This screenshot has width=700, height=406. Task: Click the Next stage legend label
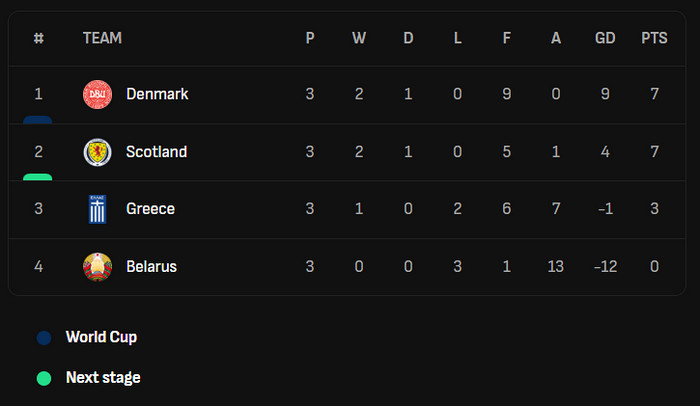point(103,378)
